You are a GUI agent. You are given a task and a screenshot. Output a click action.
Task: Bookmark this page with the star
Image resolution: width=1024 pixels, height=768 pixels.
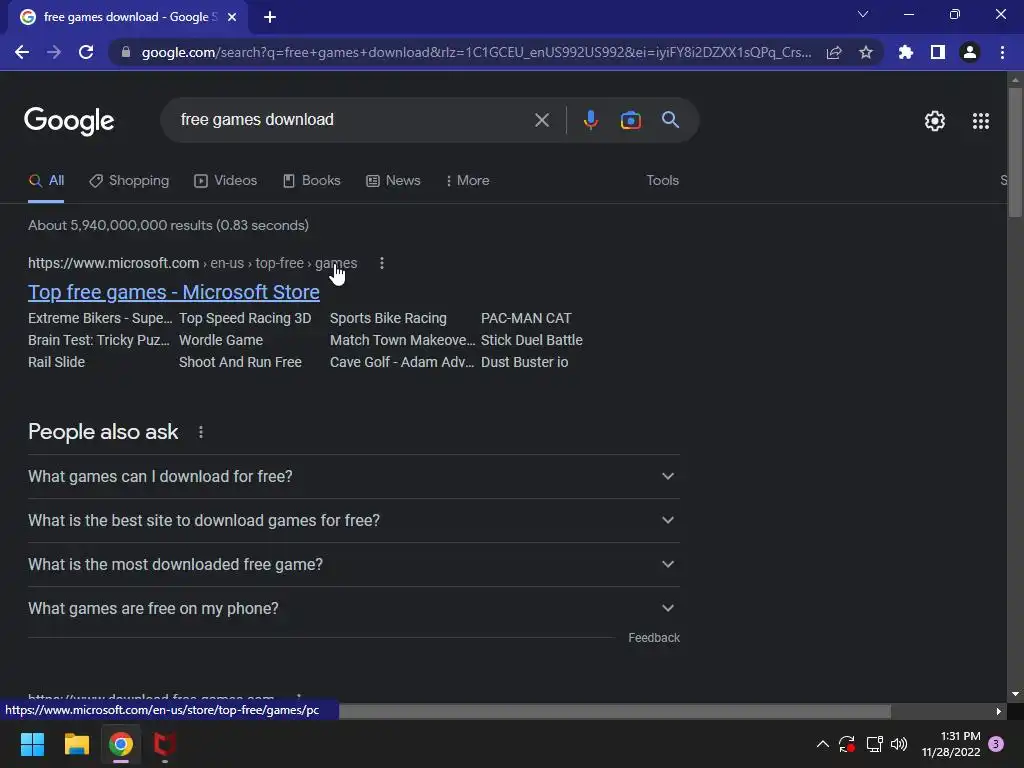coord(866,52)
